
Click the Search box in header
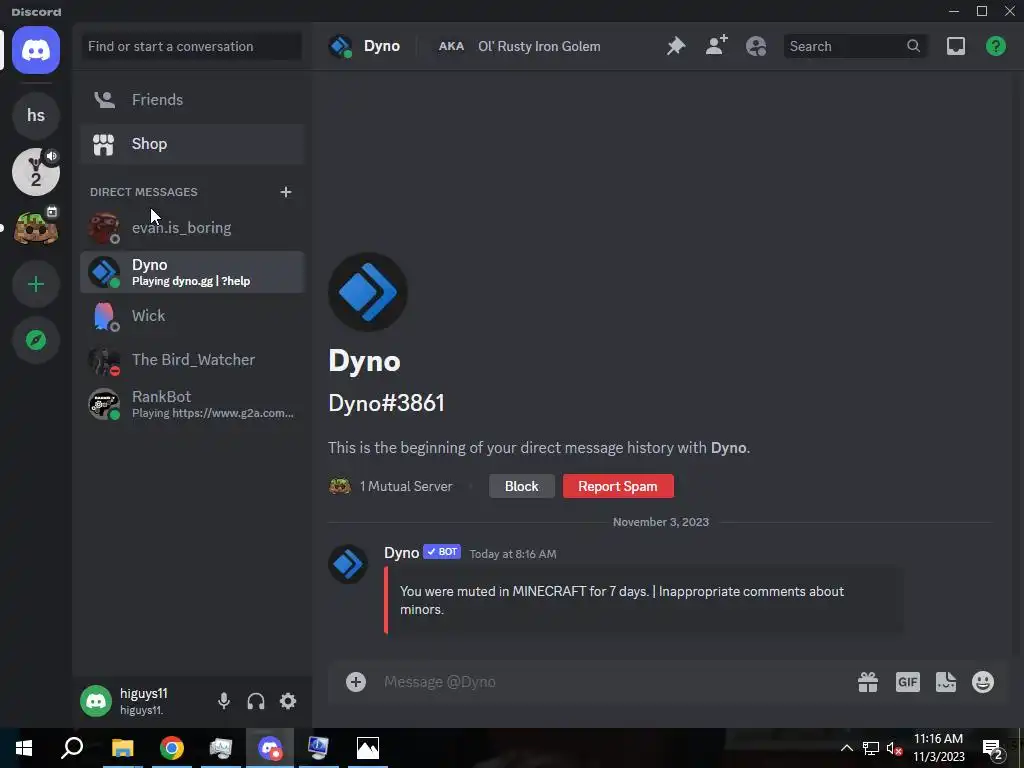[x=855, y=46]
